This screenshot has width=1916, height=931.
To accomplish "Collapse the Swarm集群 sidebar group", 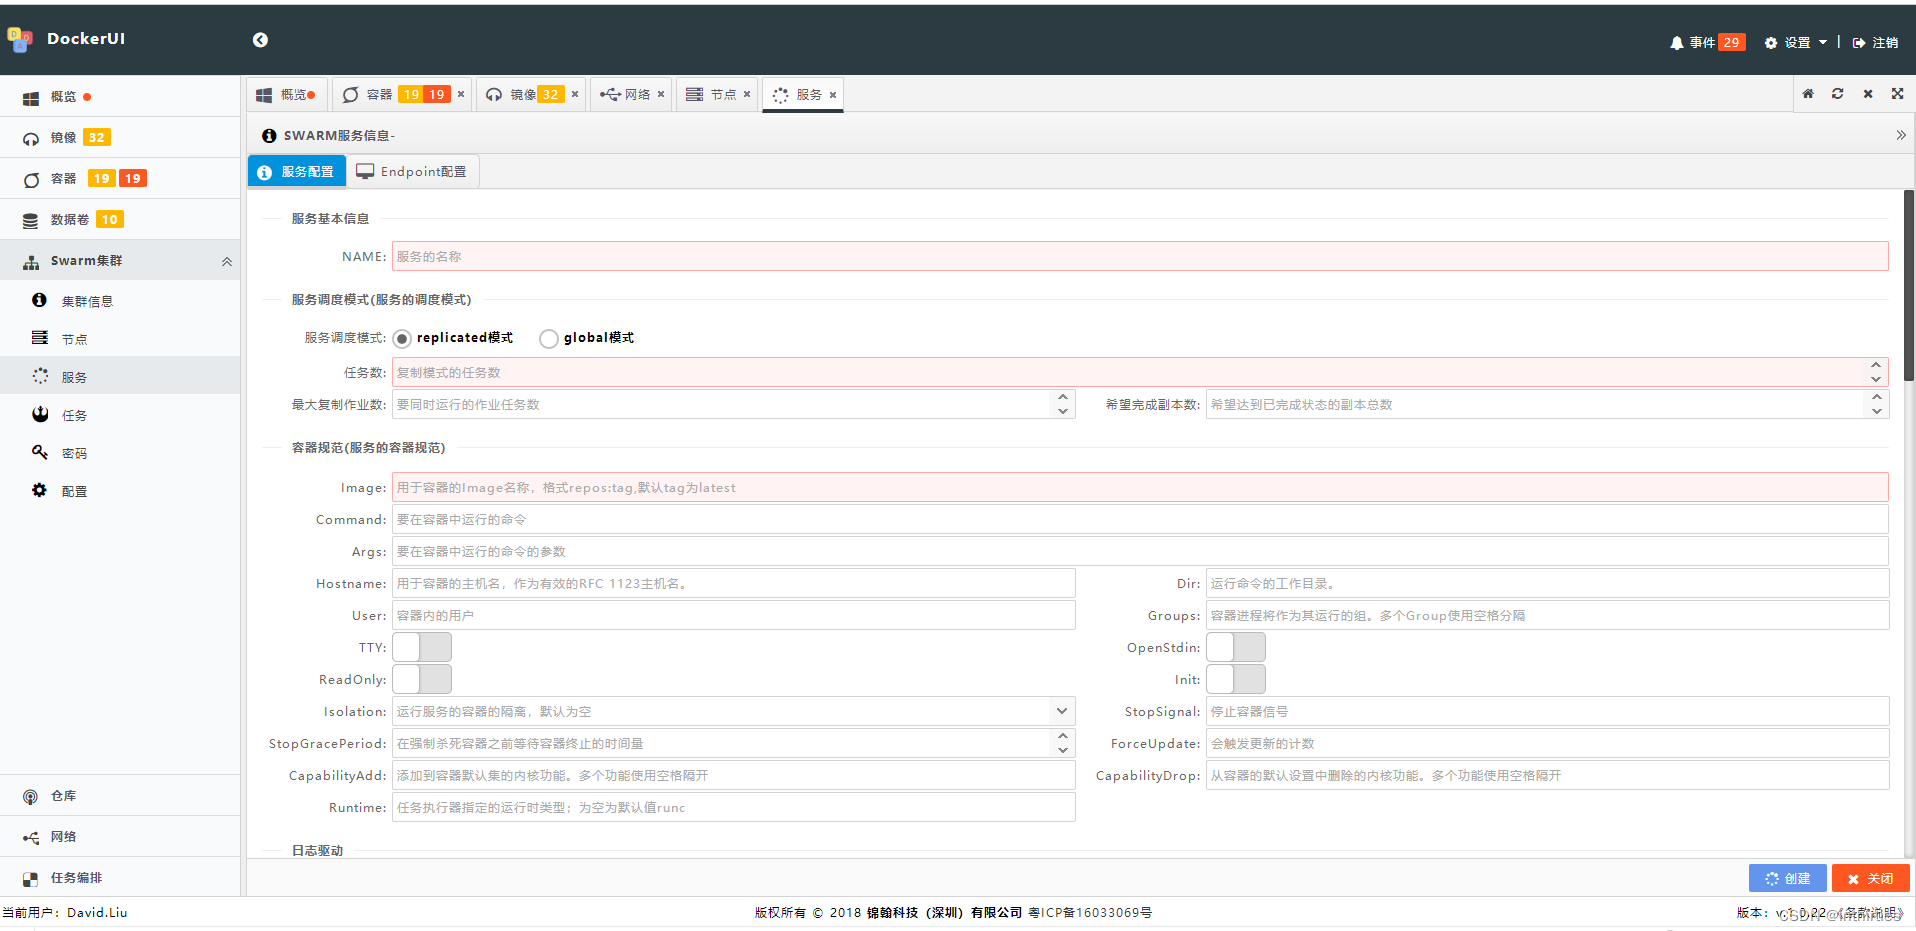I will coord(120,261).
